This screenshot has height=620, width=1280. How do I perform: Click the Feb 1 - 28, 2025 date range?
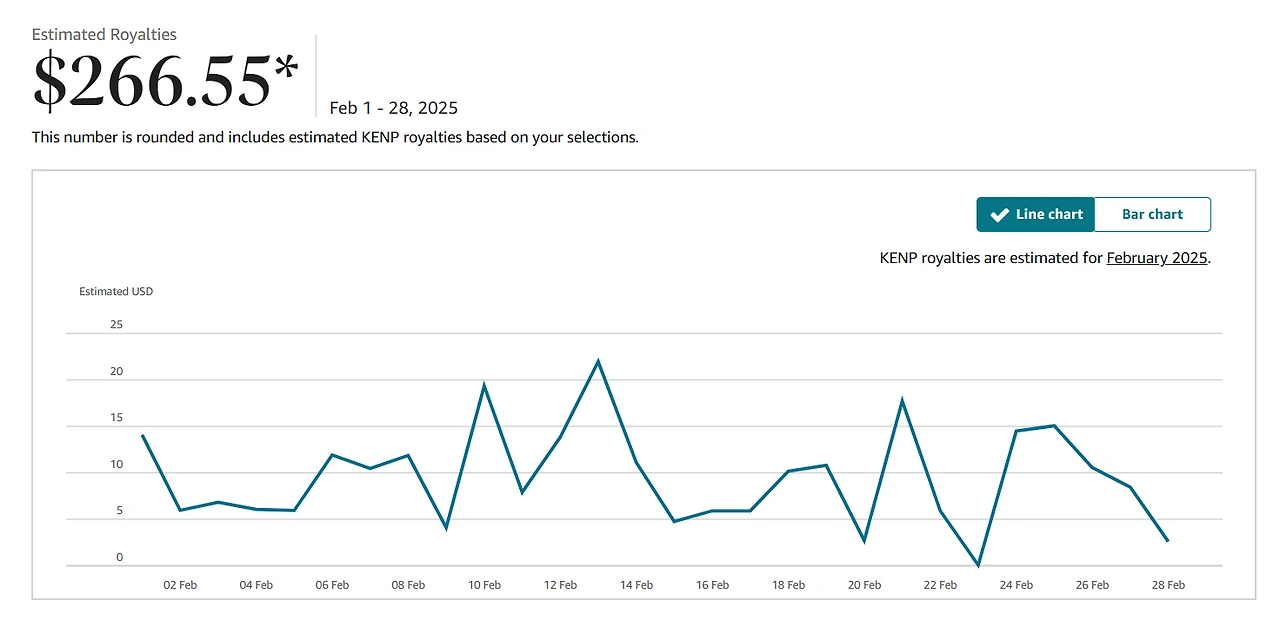point(393,108)
